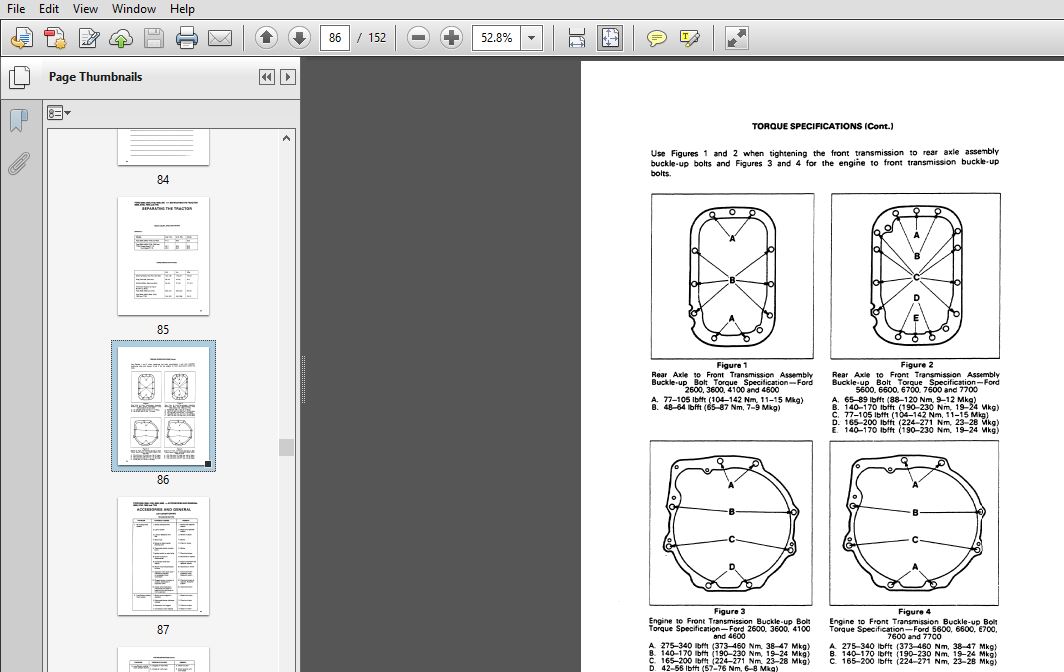The image size is (1064, 672).
Task: Click the Print icon
Action: click(x=187, y=38)
